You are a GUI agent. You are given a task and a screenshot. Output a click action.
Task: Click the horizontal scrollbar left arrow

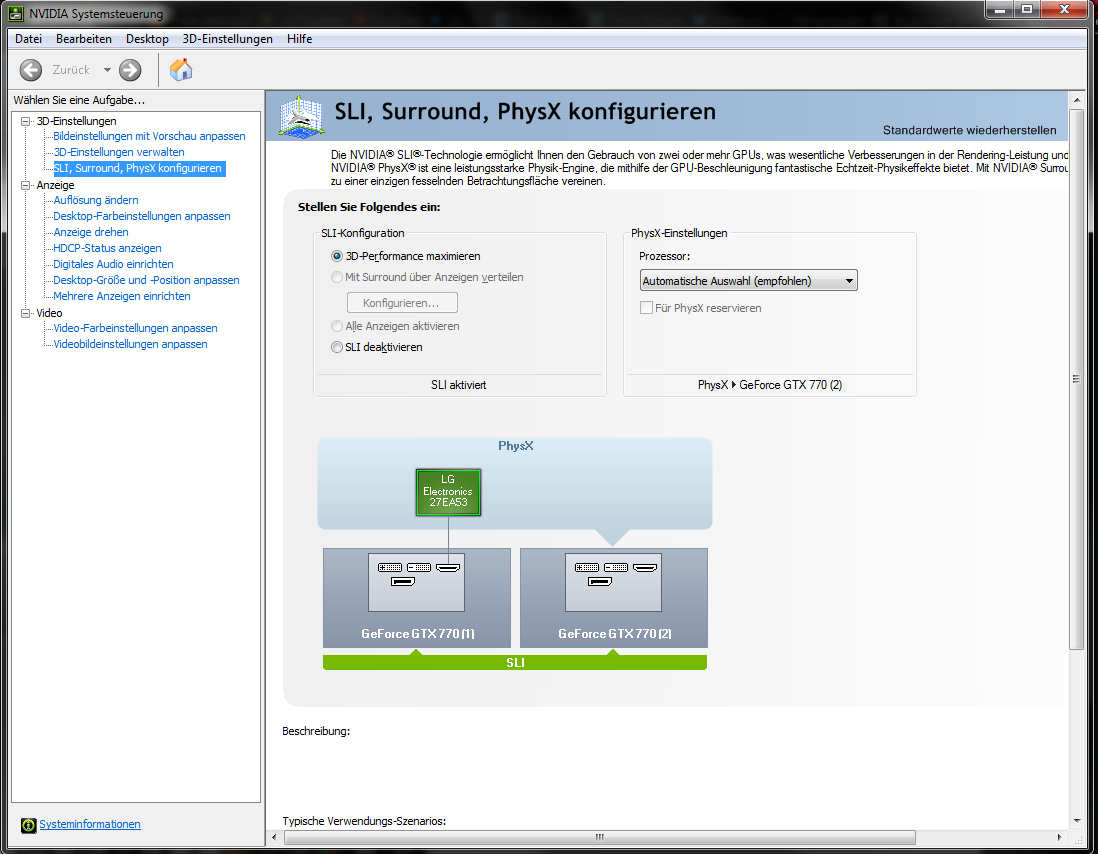click(274, 837)
